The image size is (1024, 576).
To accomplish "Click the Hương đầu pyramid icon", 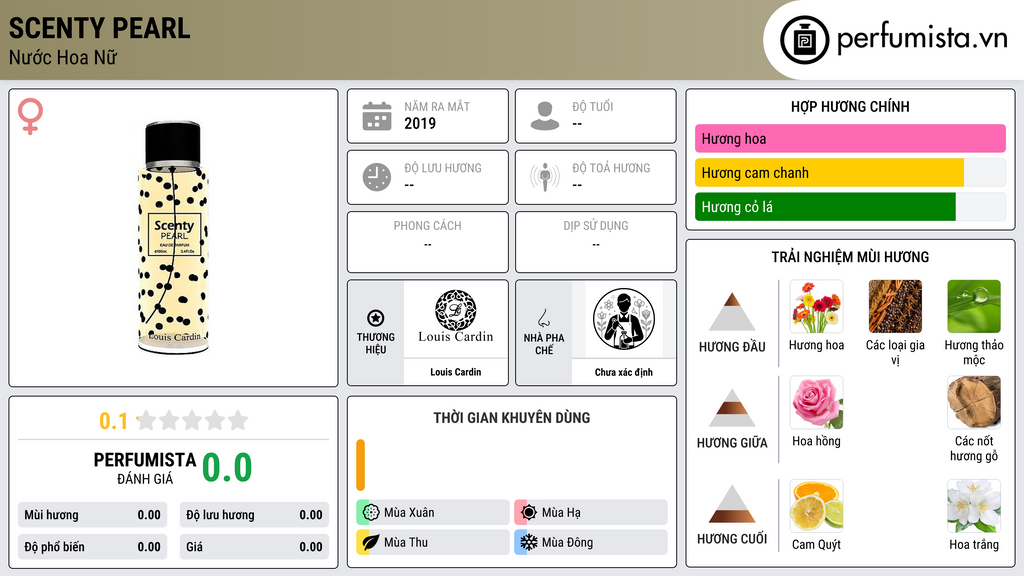I will tap(732, 312).
